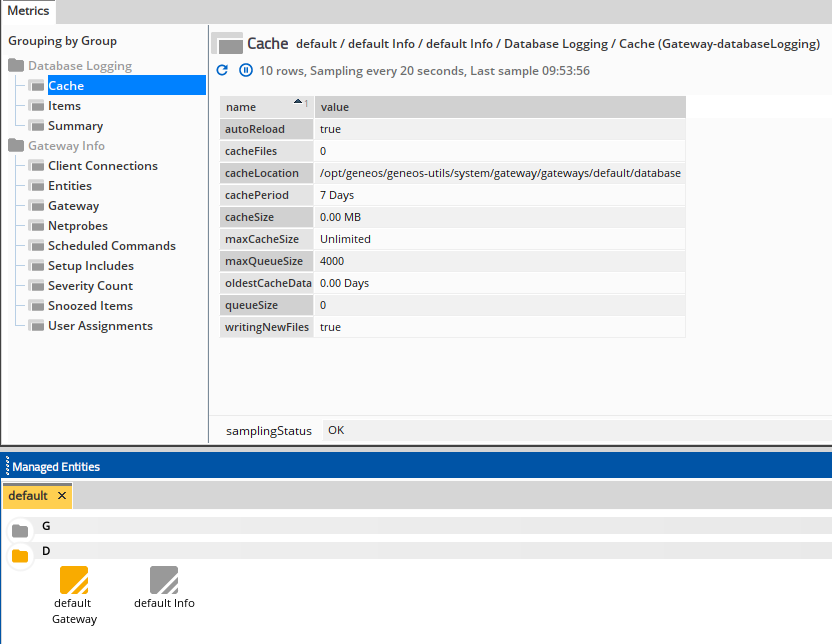Image resolution: width=832 pixels, height=644 pixels.
Task: Close the default tab
Action: [x=62, y=495]
